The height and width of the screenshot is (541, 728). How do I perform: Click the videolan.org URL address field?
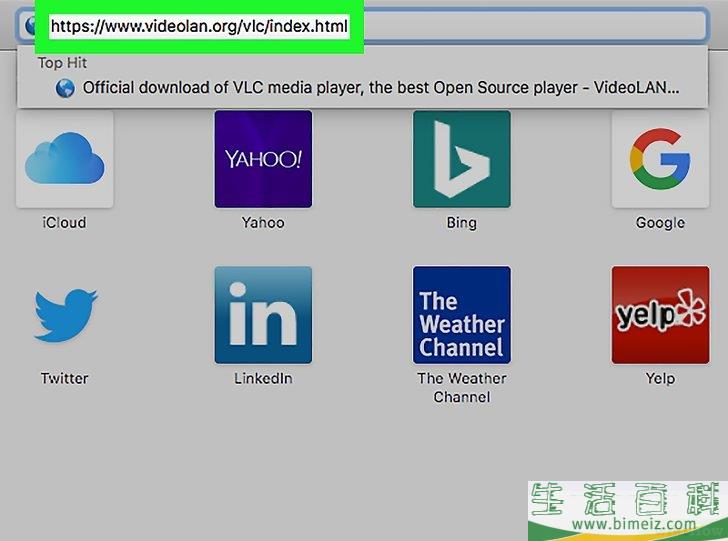(200, 26)
